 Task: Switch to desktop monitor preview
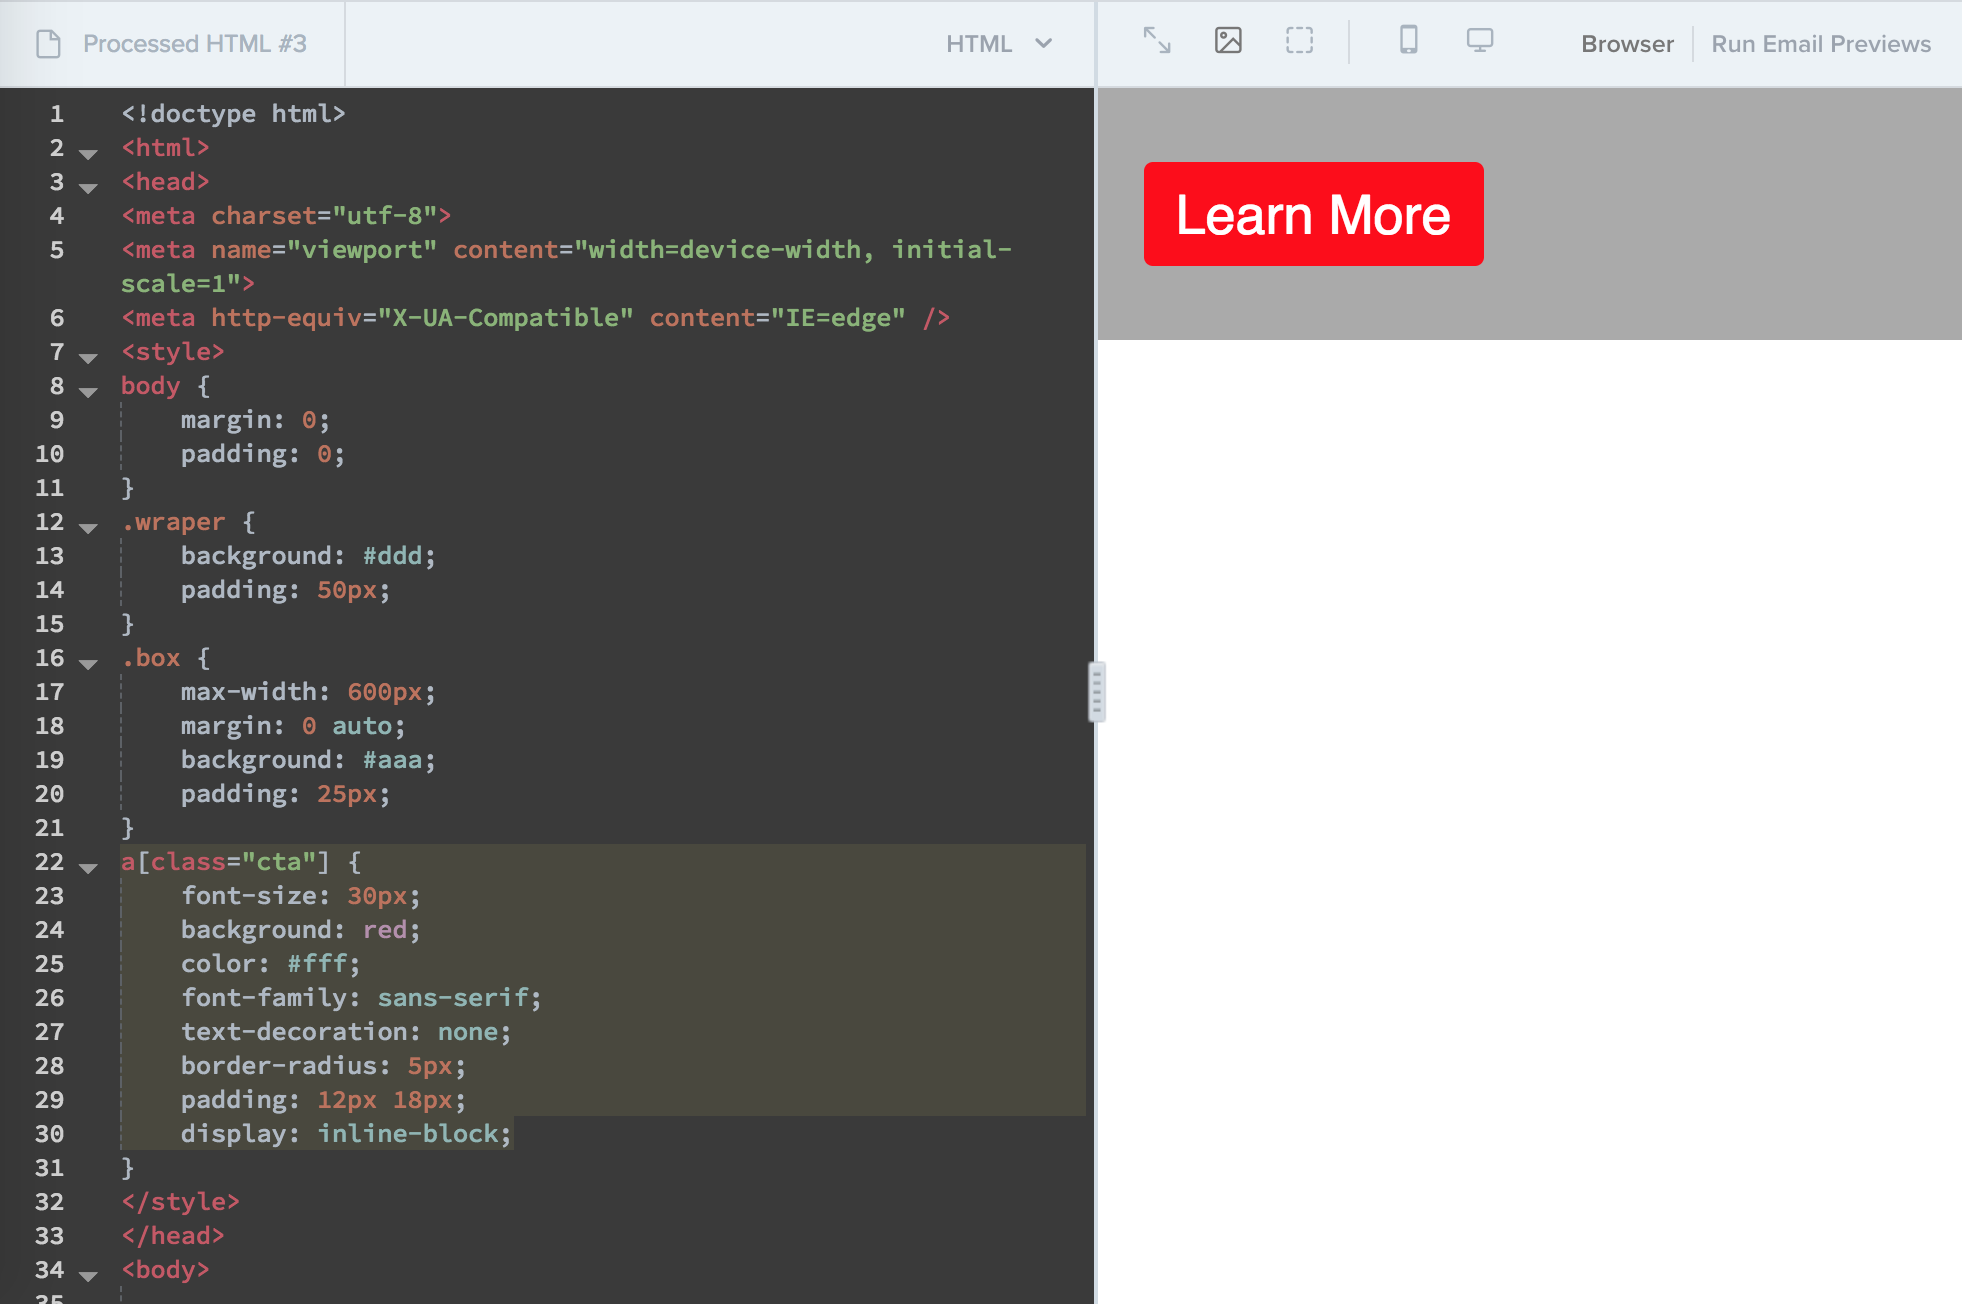(x=1480, y=41)
